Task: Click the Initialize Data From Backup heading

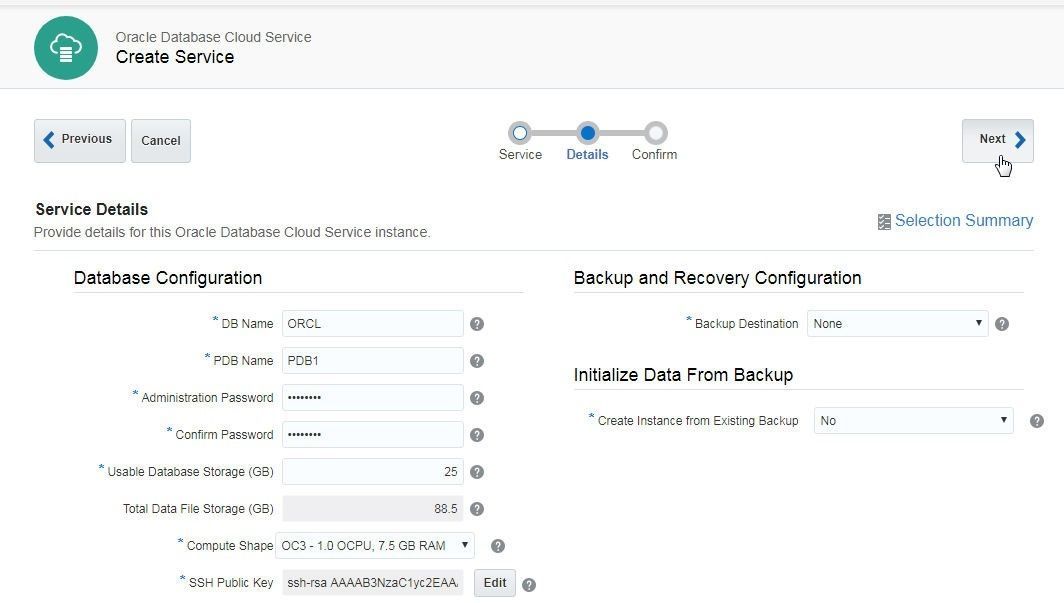Action: pos(683,375)
